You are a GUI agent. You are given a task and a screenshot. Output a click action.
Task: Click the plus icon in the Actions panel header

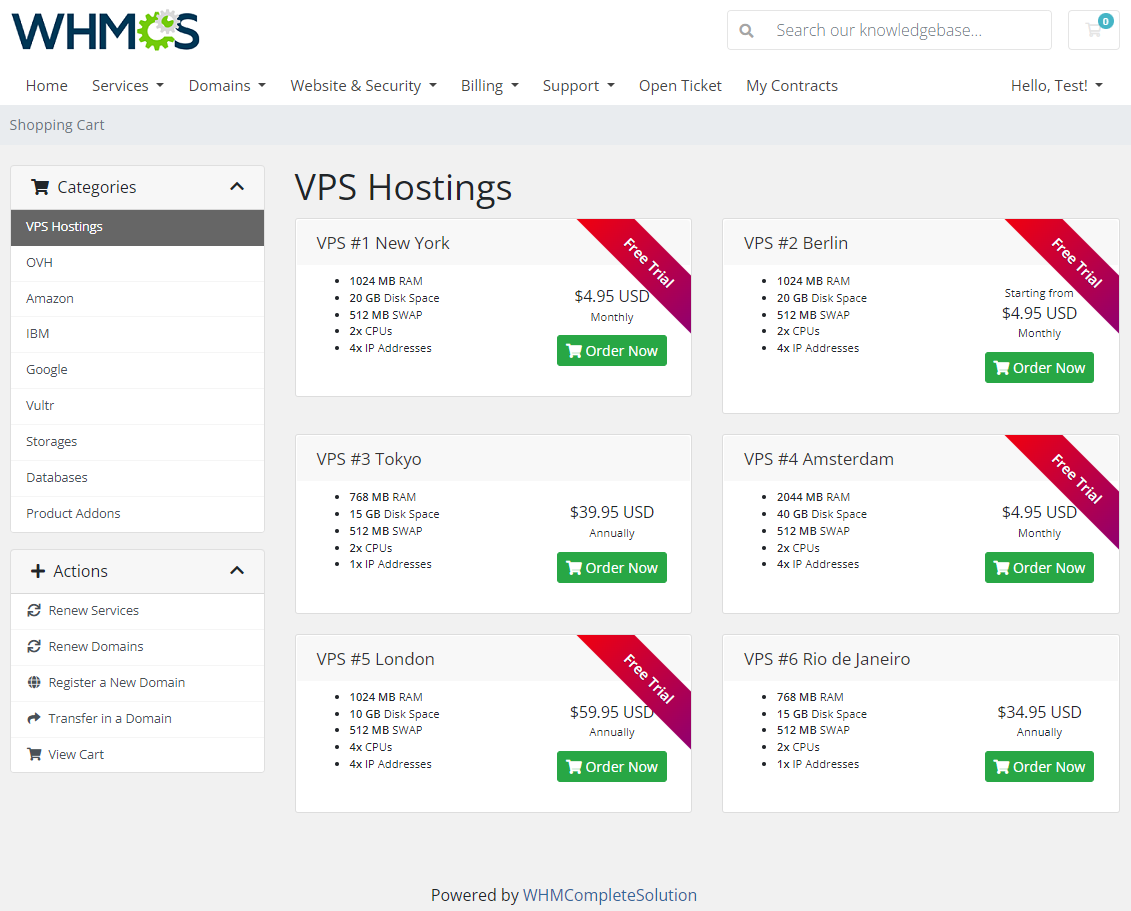tap(38, 570)
